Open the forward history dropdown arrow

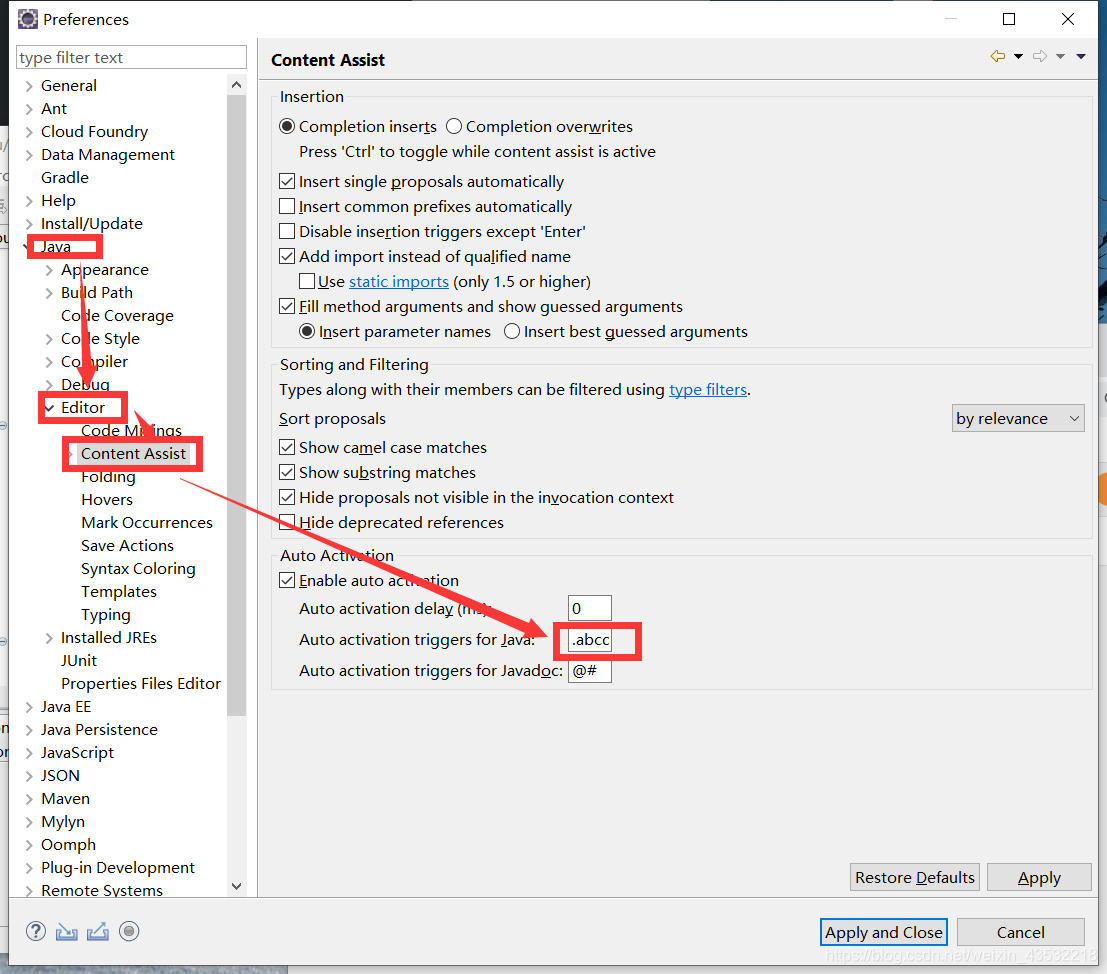1060,56
